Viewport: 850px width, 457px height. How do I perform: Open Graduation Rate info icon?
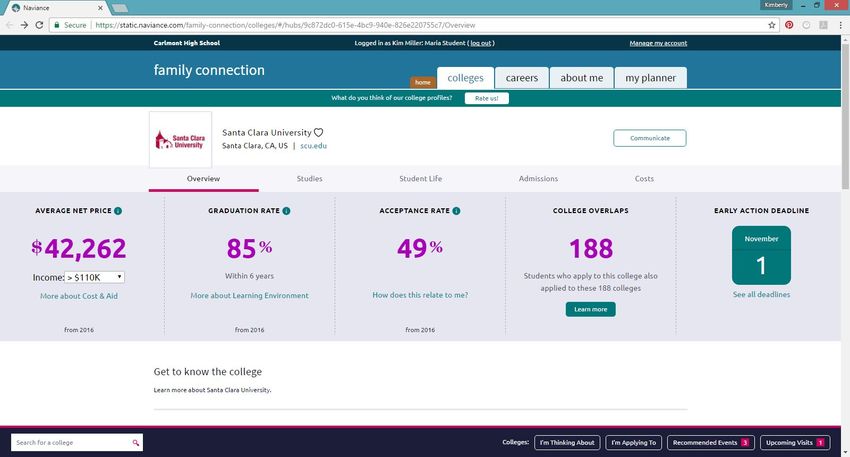pyautogui.click(x=286, y=211)
